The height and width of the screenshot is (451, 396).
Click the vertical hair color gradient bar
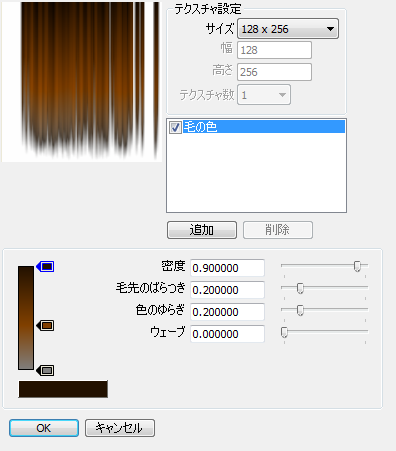26,318
